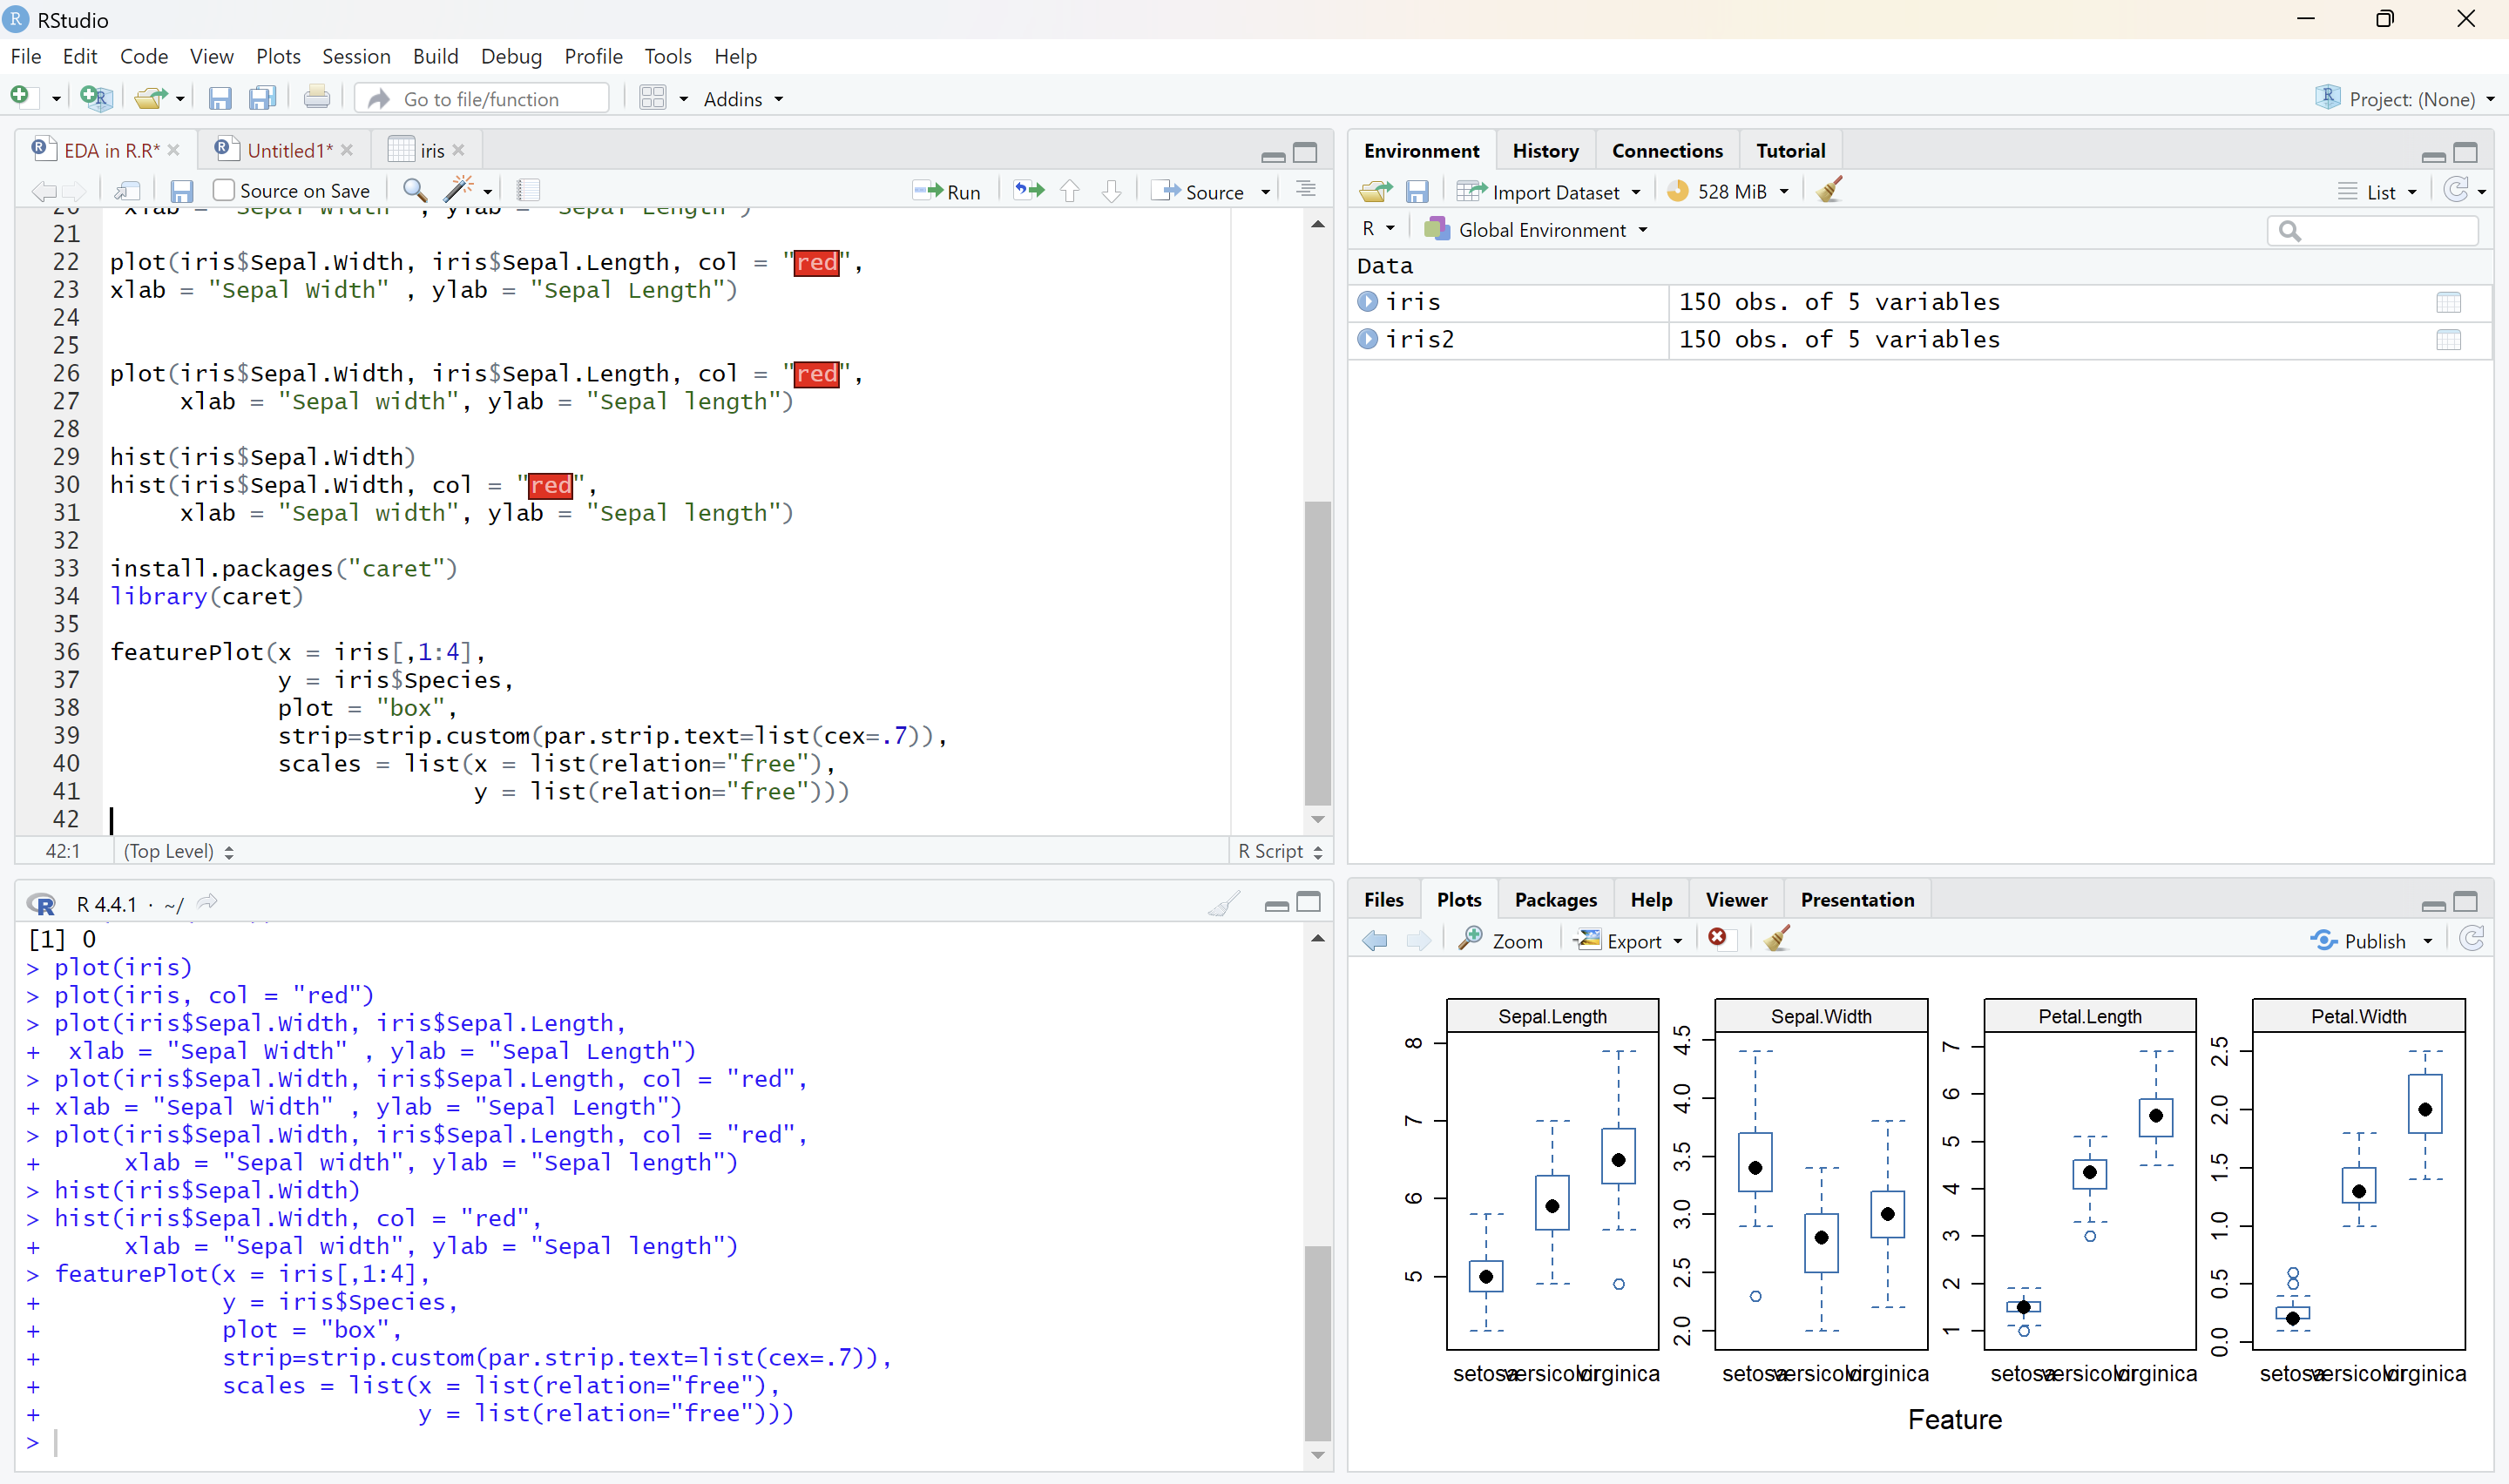The height and width of the screenshot is (1484, 2509).
Task: Clear environment objects with broom icon
Action: [x=1829, y=190]
